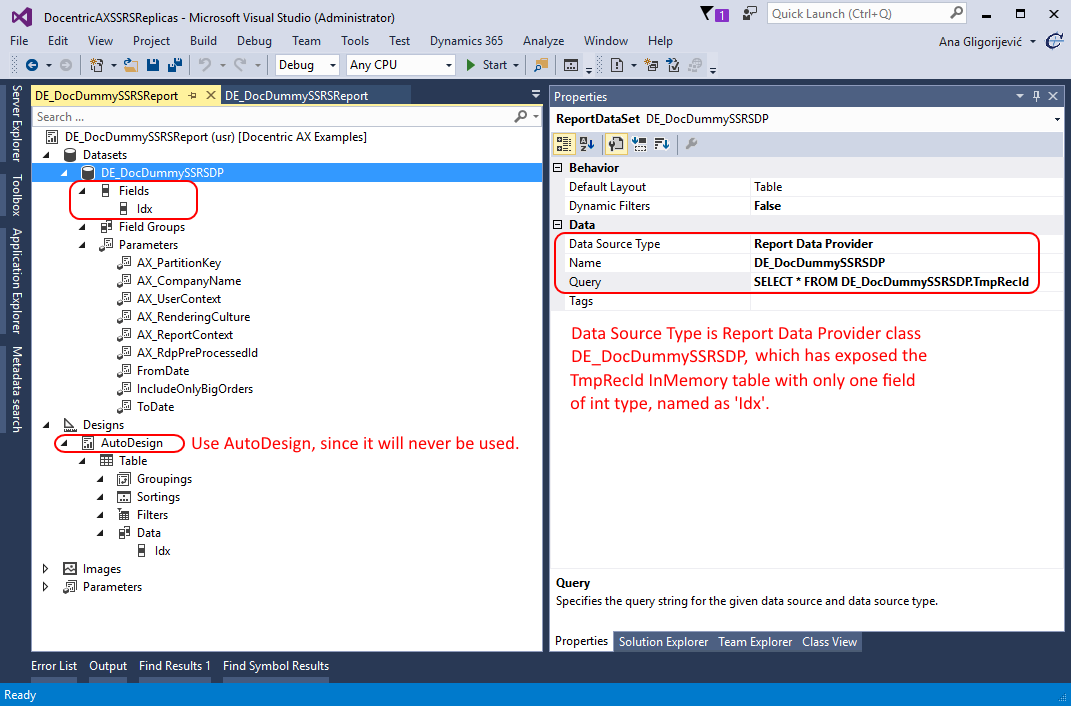Switch to the Class View tab
The width and height of the screenshot is (1071, 706).
829,642
